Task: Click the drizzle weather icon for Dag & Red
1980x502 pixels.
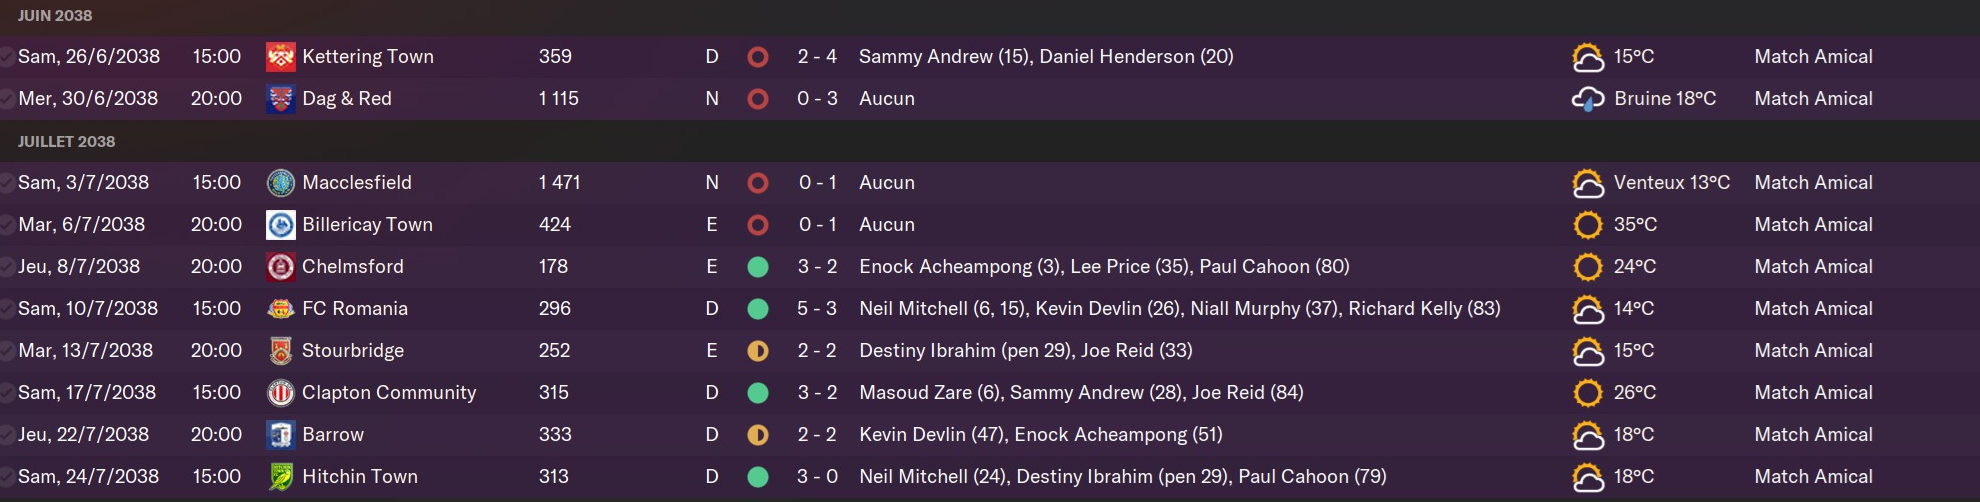Action: (1588, 99)
